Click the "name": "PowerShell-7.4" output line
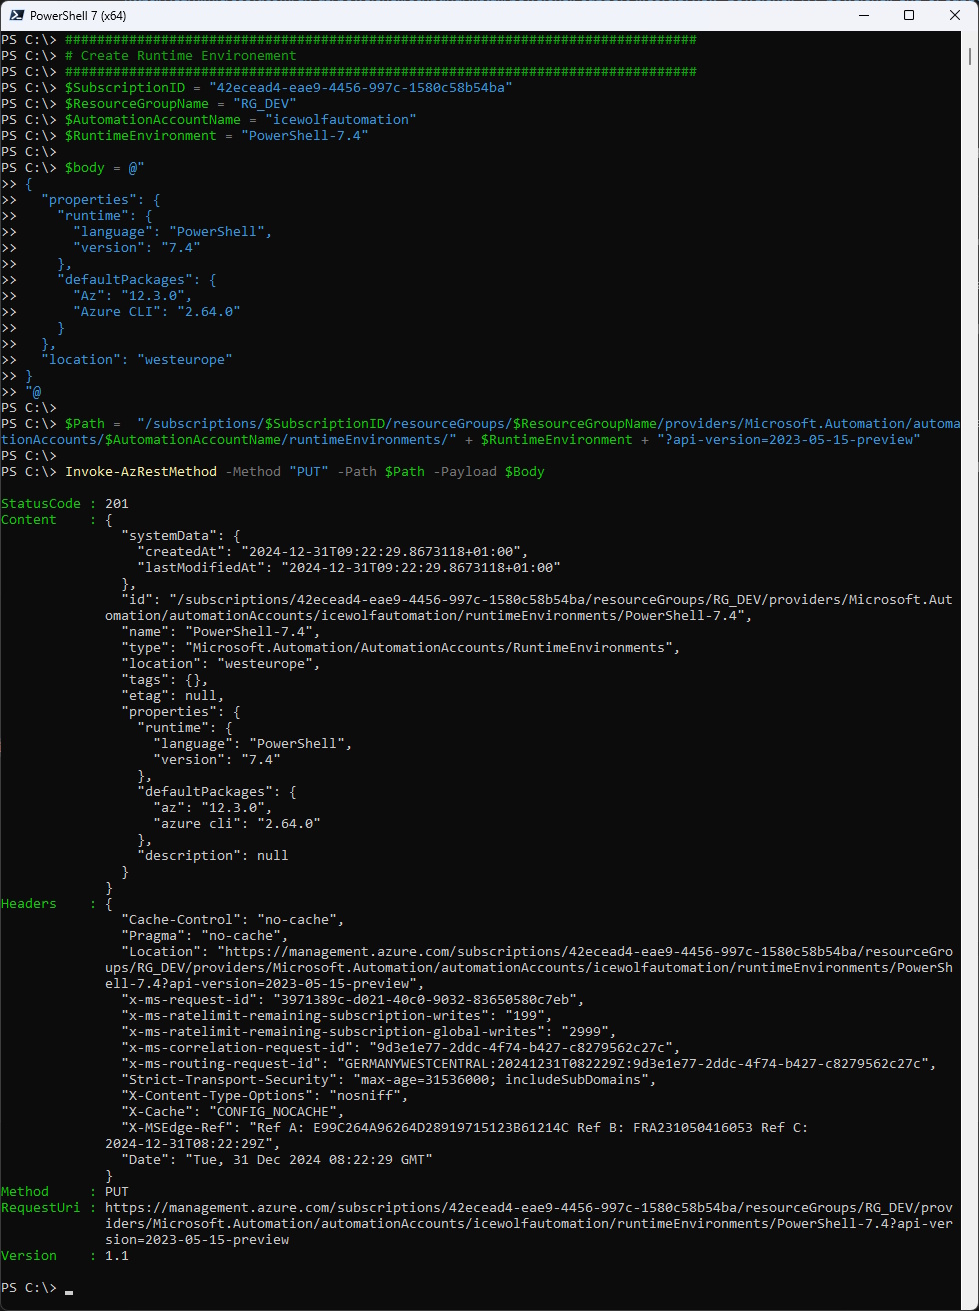The image size is (979, 1311). coord(221,632)
